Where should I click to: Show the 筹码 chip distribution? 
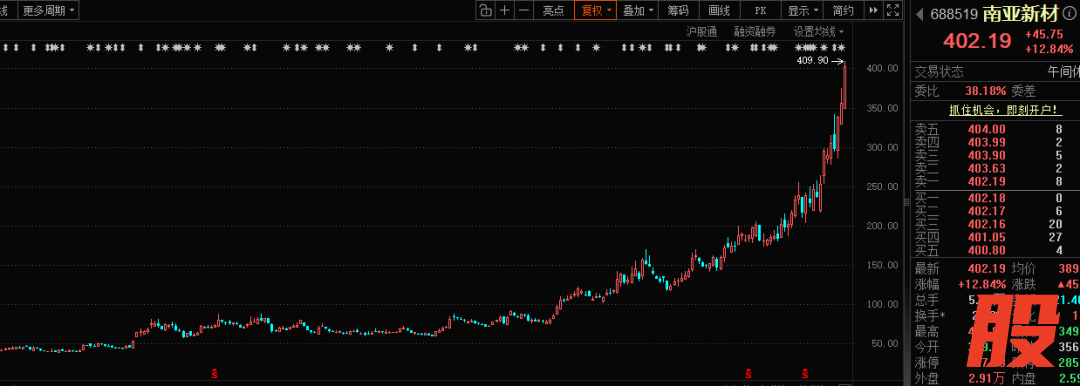[x=678, y=10]
